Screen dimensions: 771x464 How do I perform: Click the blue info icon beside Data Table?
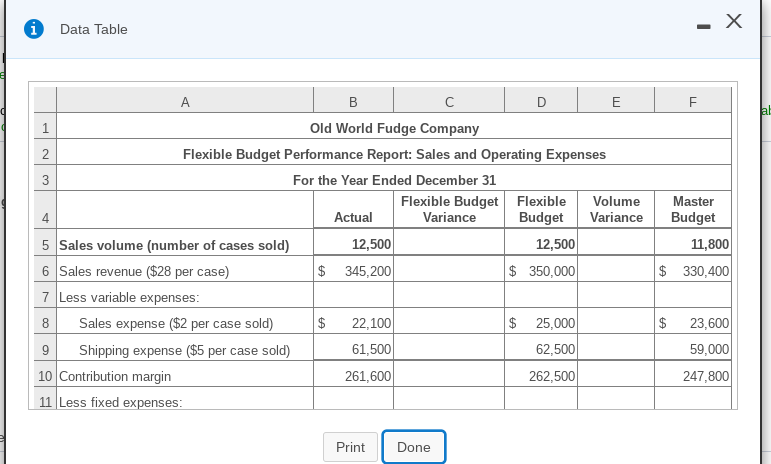(x=33, y=29)
